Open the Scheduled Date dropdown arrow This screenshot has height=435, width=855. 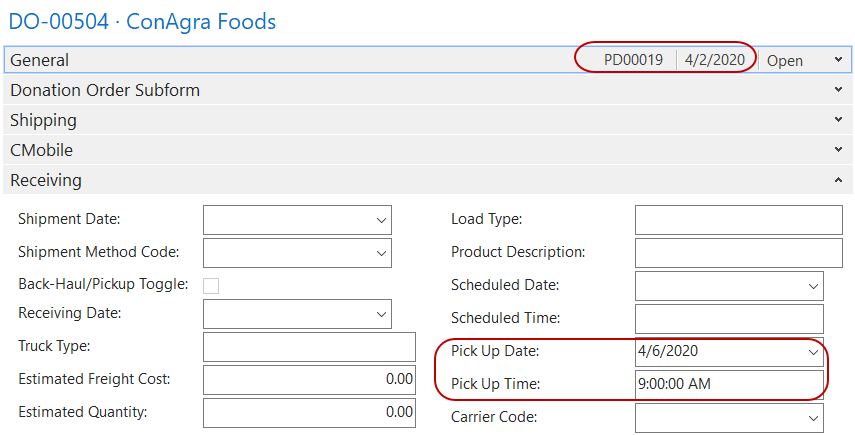click(813, 286)
